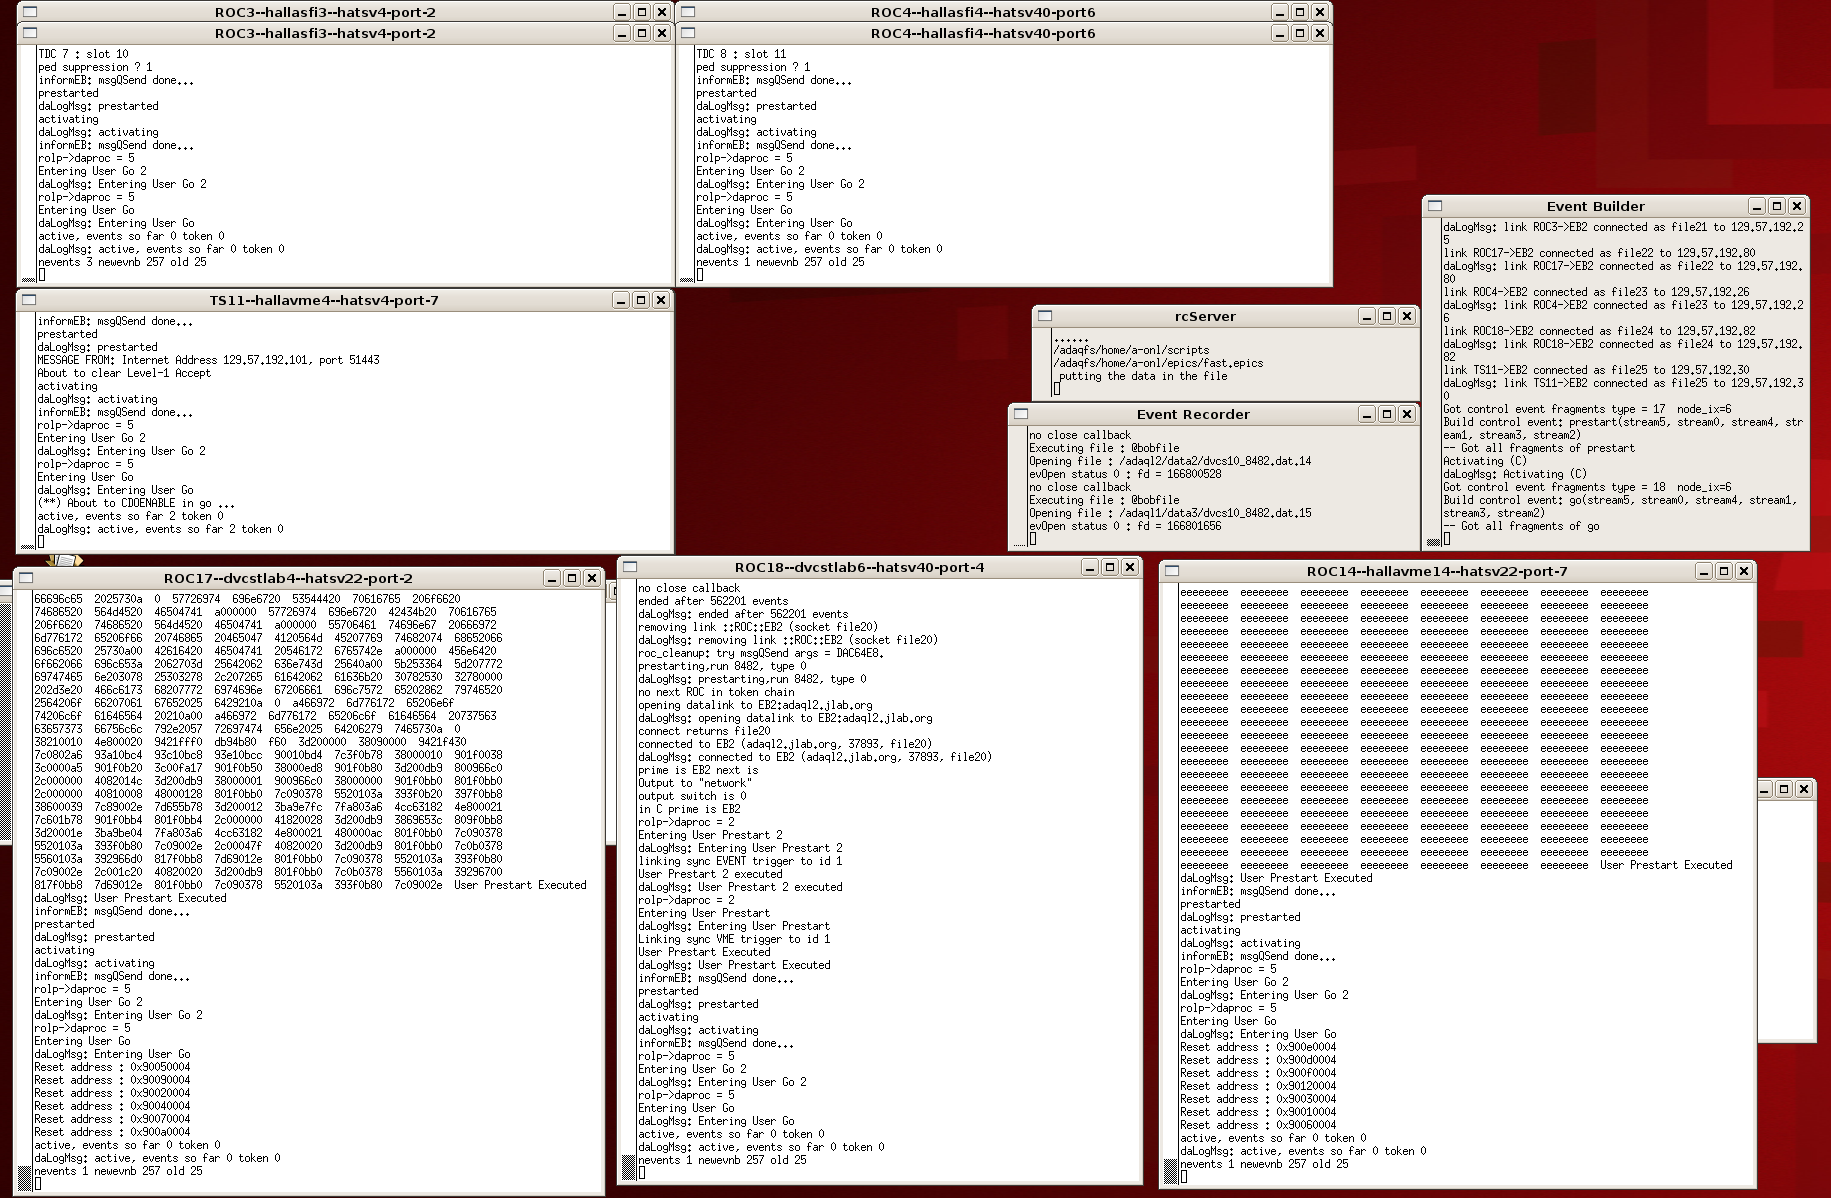Click 'ended after 562201 events' line in ROC18
Screen dimensions: 1831x1198
pos(713,601)
